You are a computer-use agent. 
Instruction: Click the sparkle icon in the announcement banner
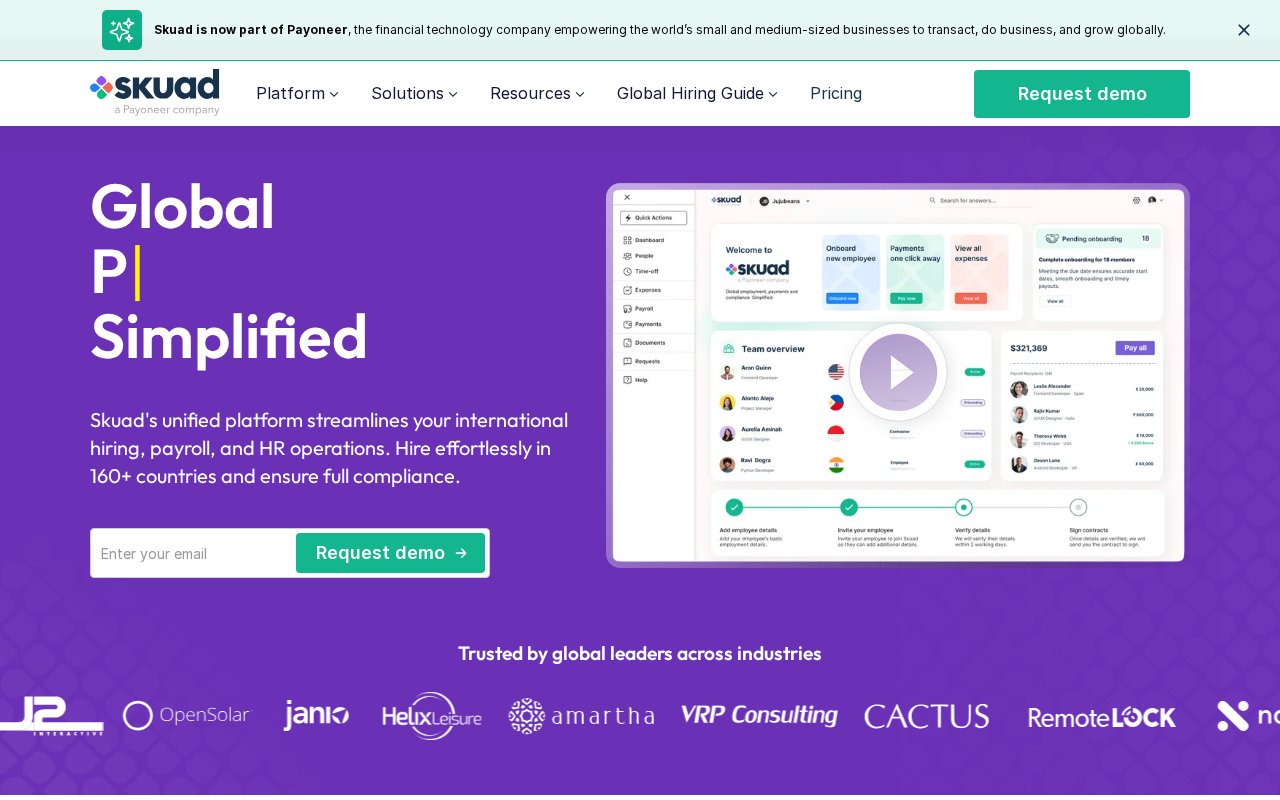tap(122, 30)
